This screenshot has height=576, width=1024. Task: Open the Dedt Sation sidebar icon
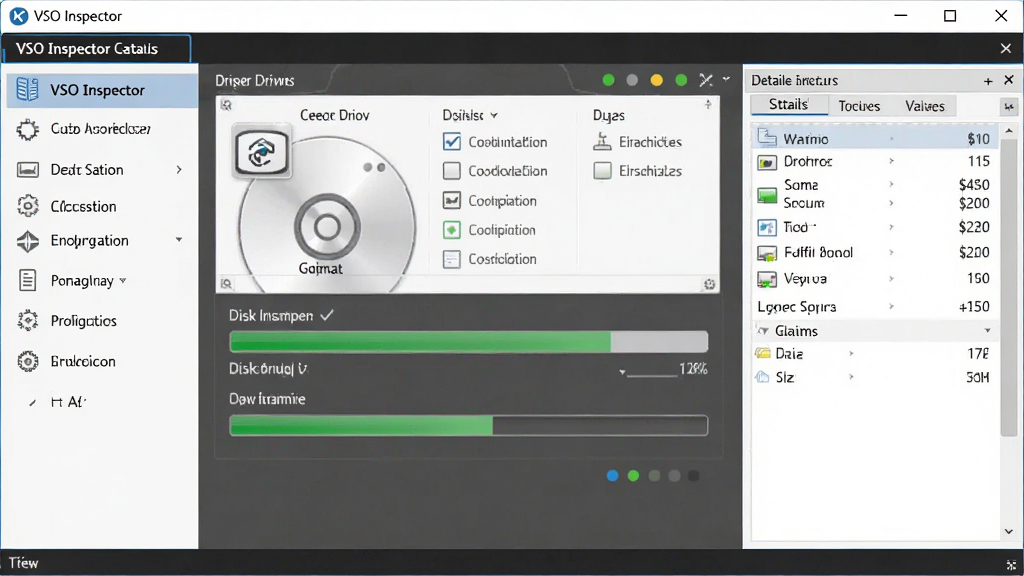click(27, 170)
